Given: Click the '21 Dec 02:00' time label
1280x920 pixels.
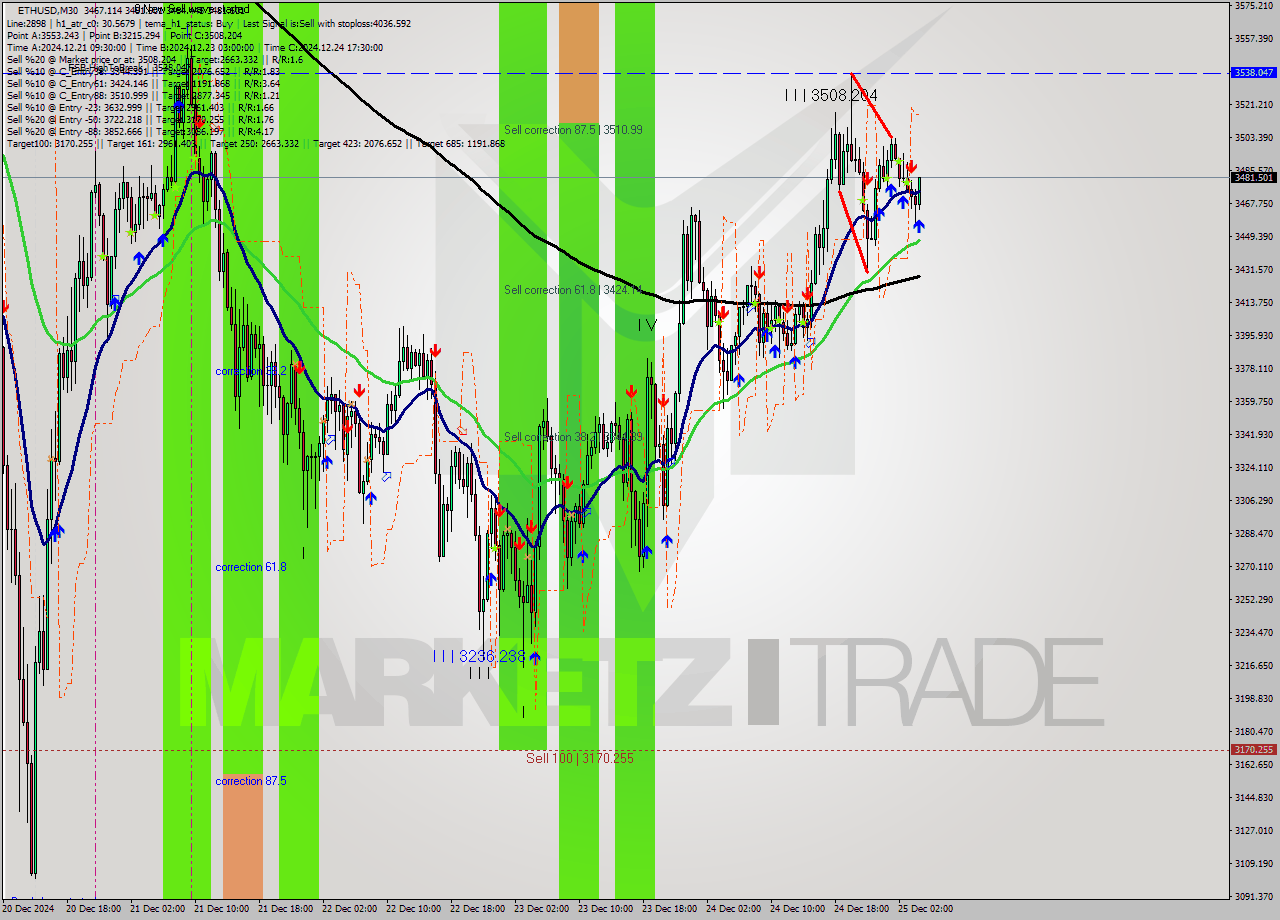Looking at the screenshot, I should click(x=157, y=910).
